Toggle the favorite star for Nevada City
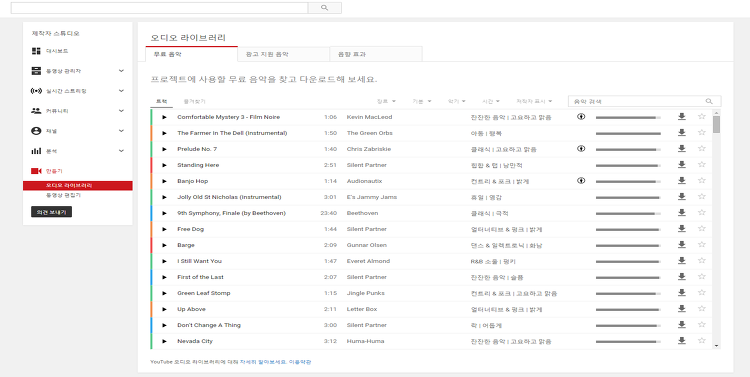Screen dimensions: 750x377 tap(702, 341)
